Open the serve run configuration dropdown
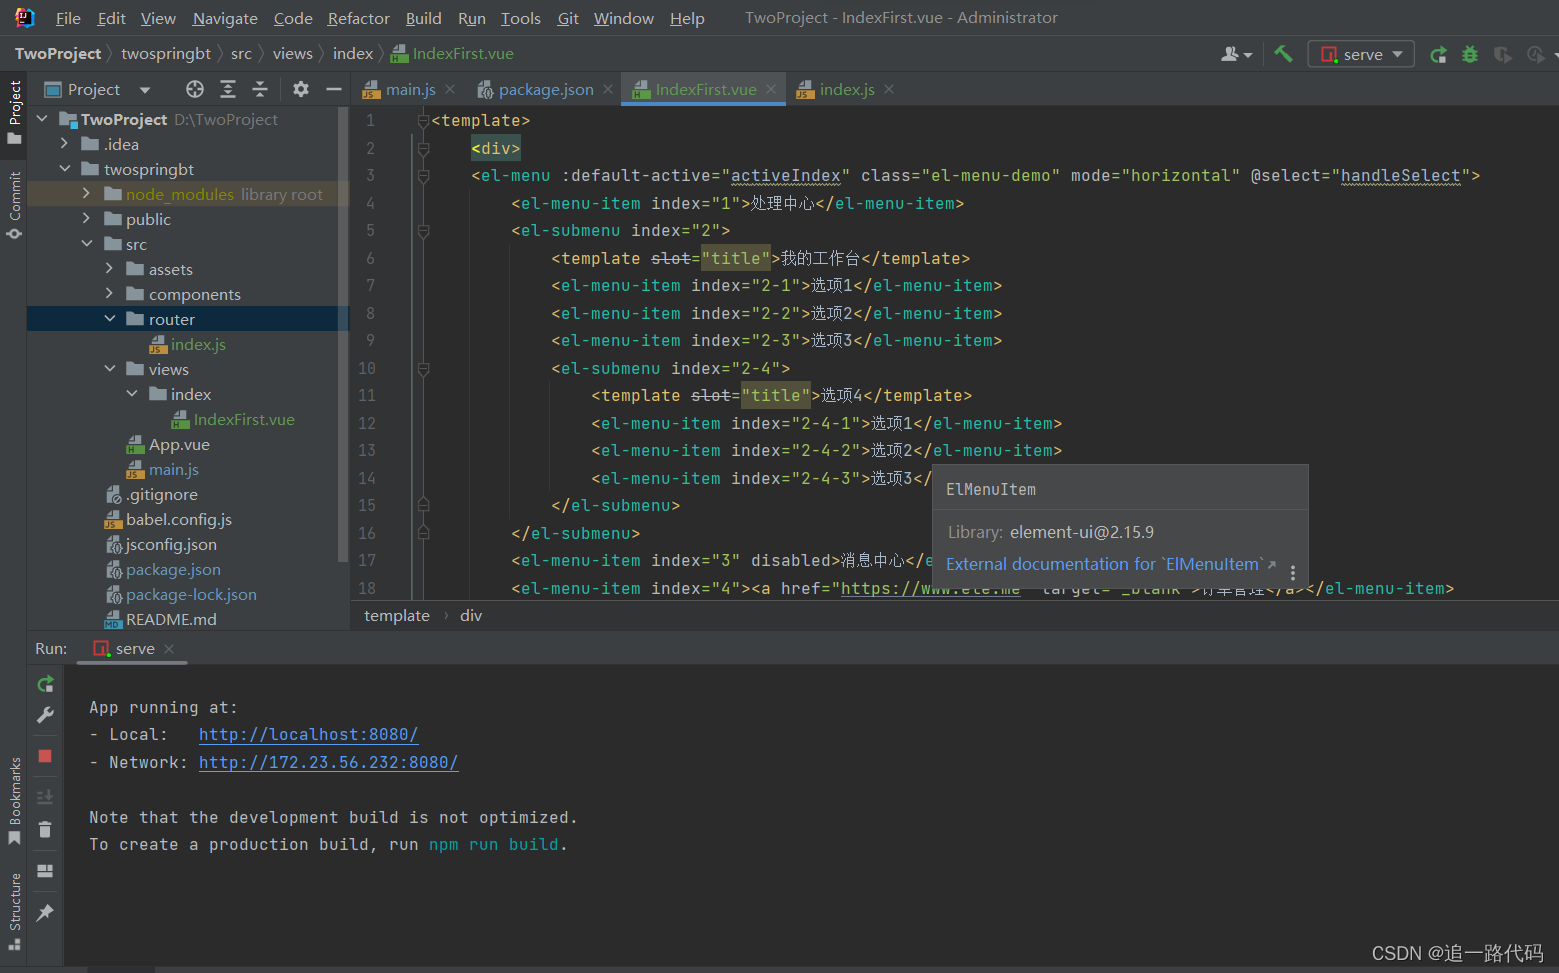 click(x=1399, y=53)
